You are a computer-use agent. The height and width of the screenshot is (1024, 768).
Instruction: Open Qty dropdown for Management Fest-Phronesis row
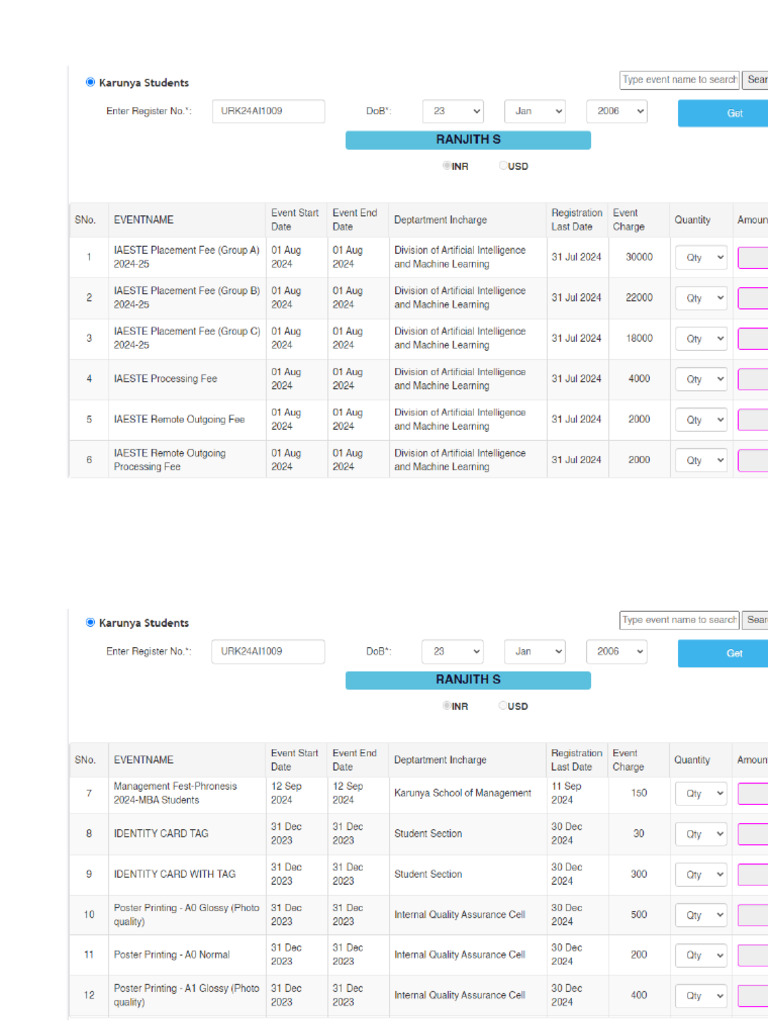701,794
